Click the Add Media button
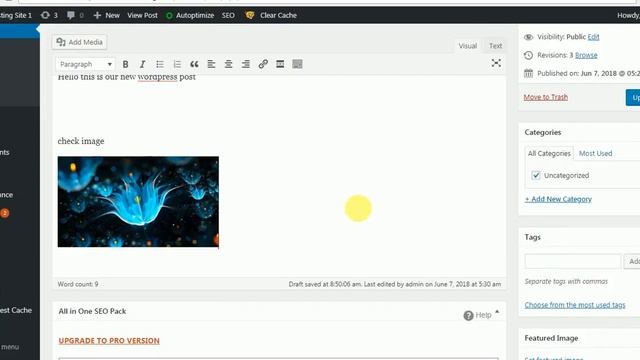This screenshot has height=360, width=640. 80,42
